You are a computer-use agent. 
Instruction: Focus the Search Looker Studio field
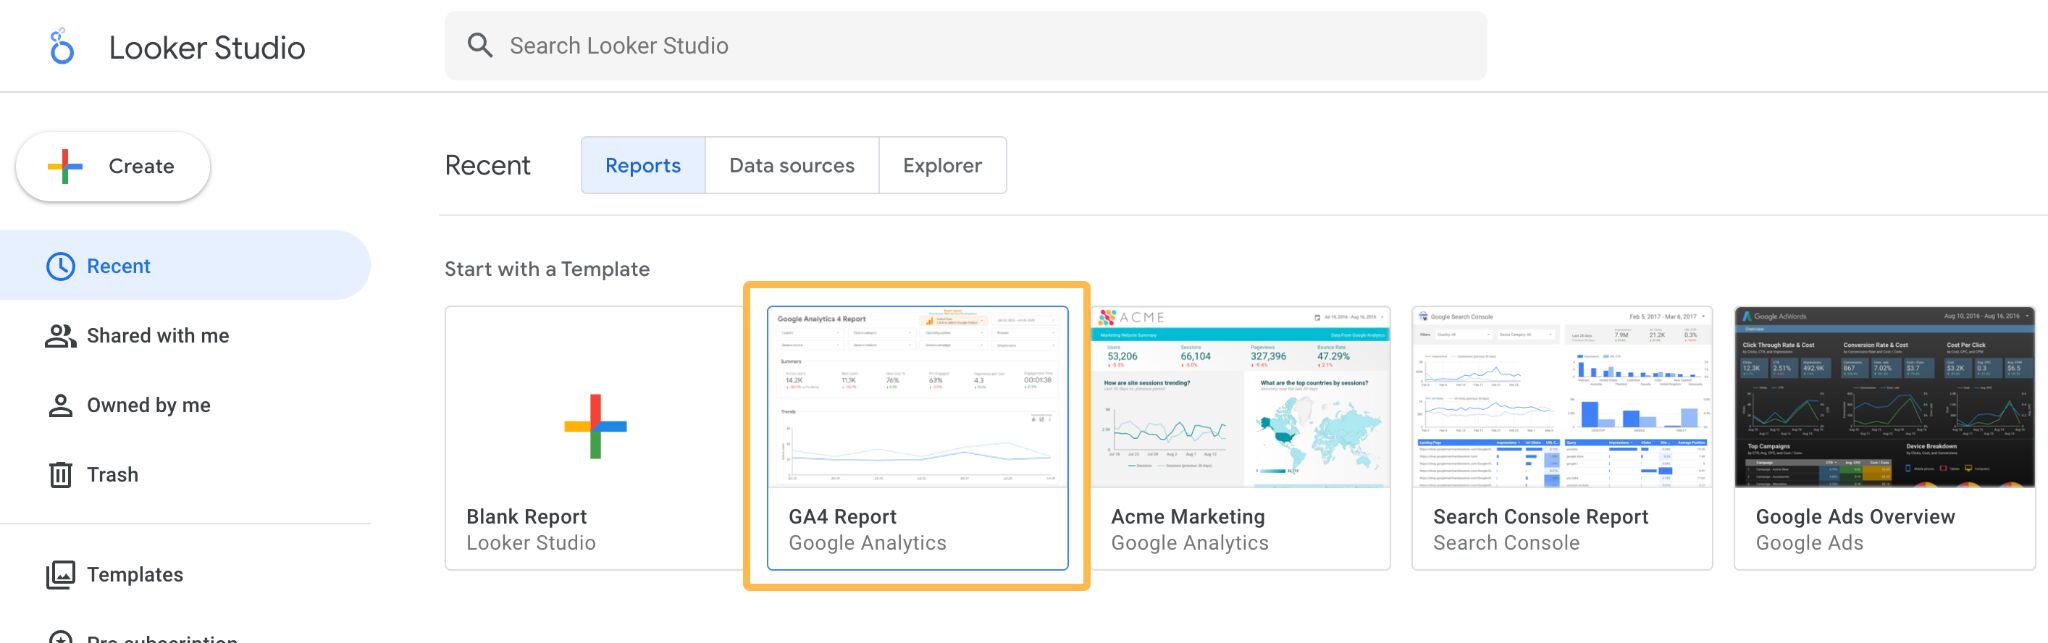point(966,46)
